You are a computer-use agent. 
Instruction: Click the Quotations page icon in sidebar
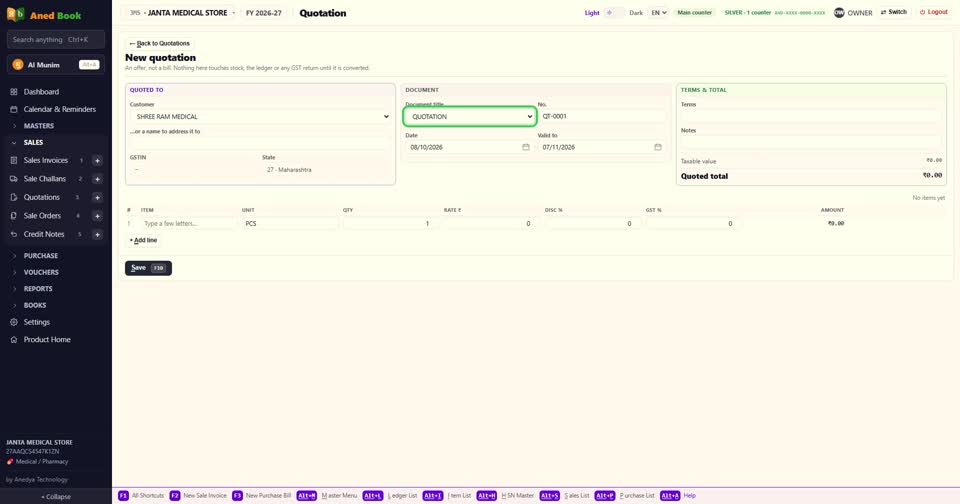coord(13,197)
